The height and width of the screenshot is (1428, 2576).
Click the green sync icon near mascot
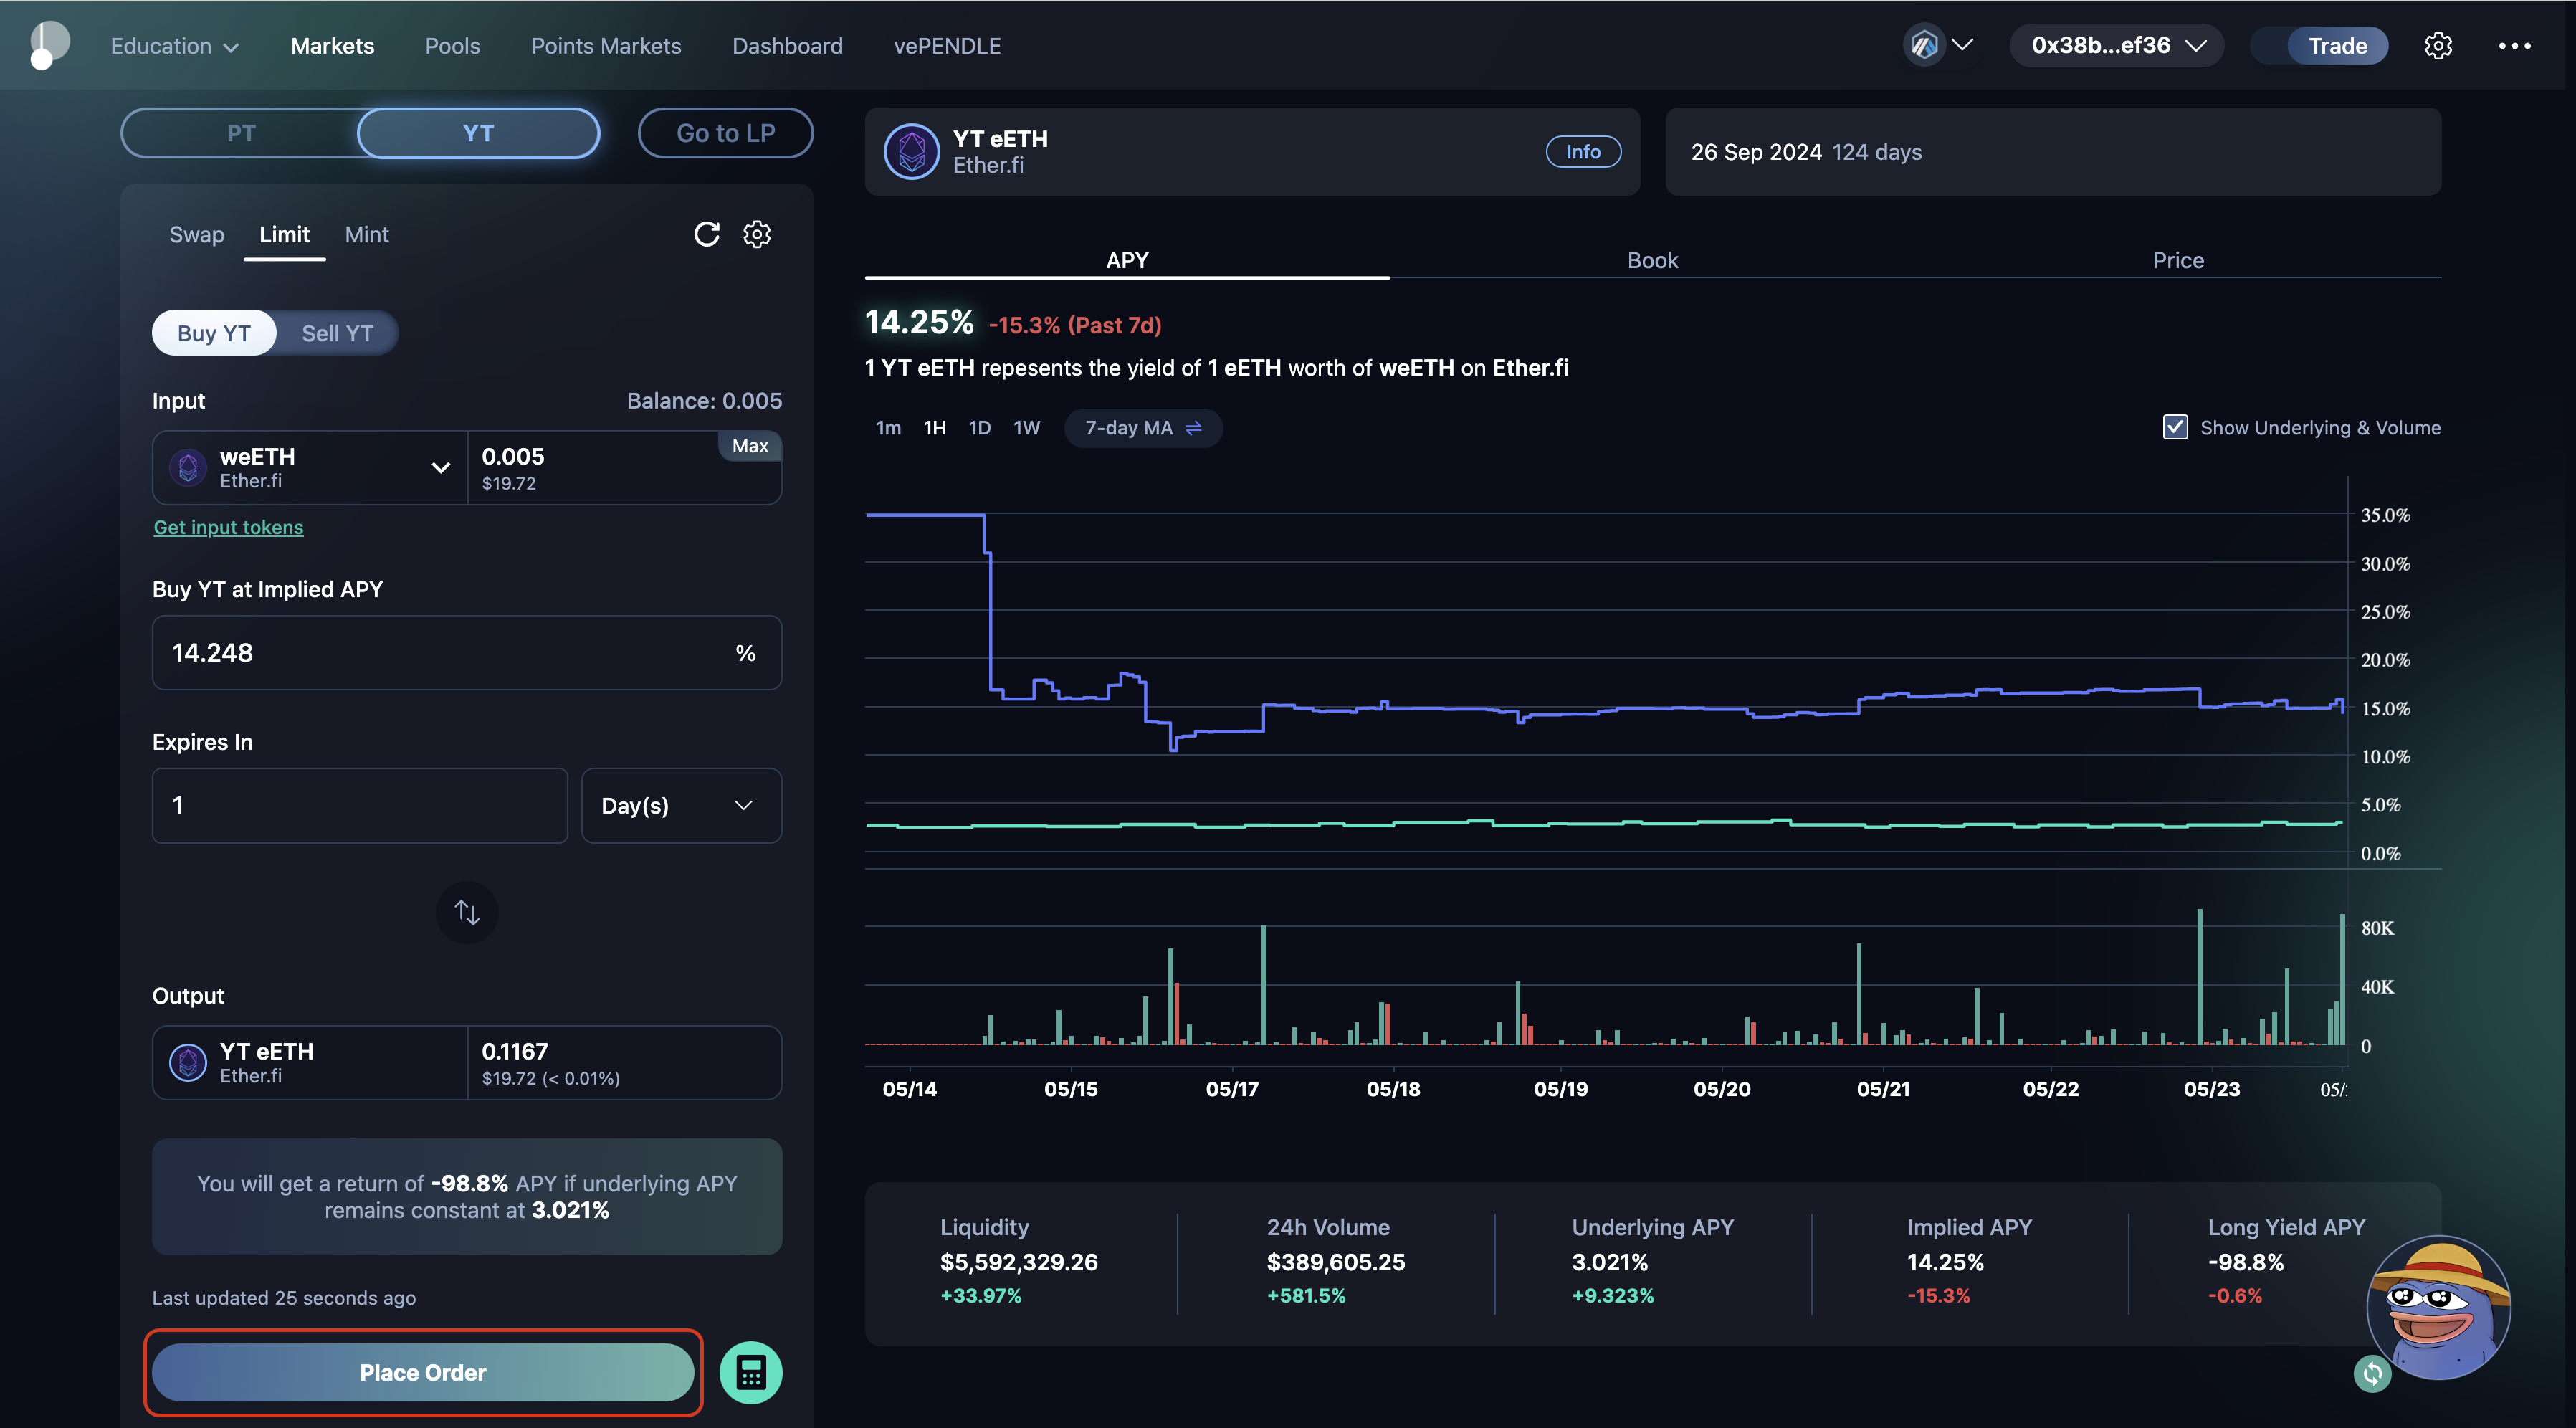click(2372, 1373)
